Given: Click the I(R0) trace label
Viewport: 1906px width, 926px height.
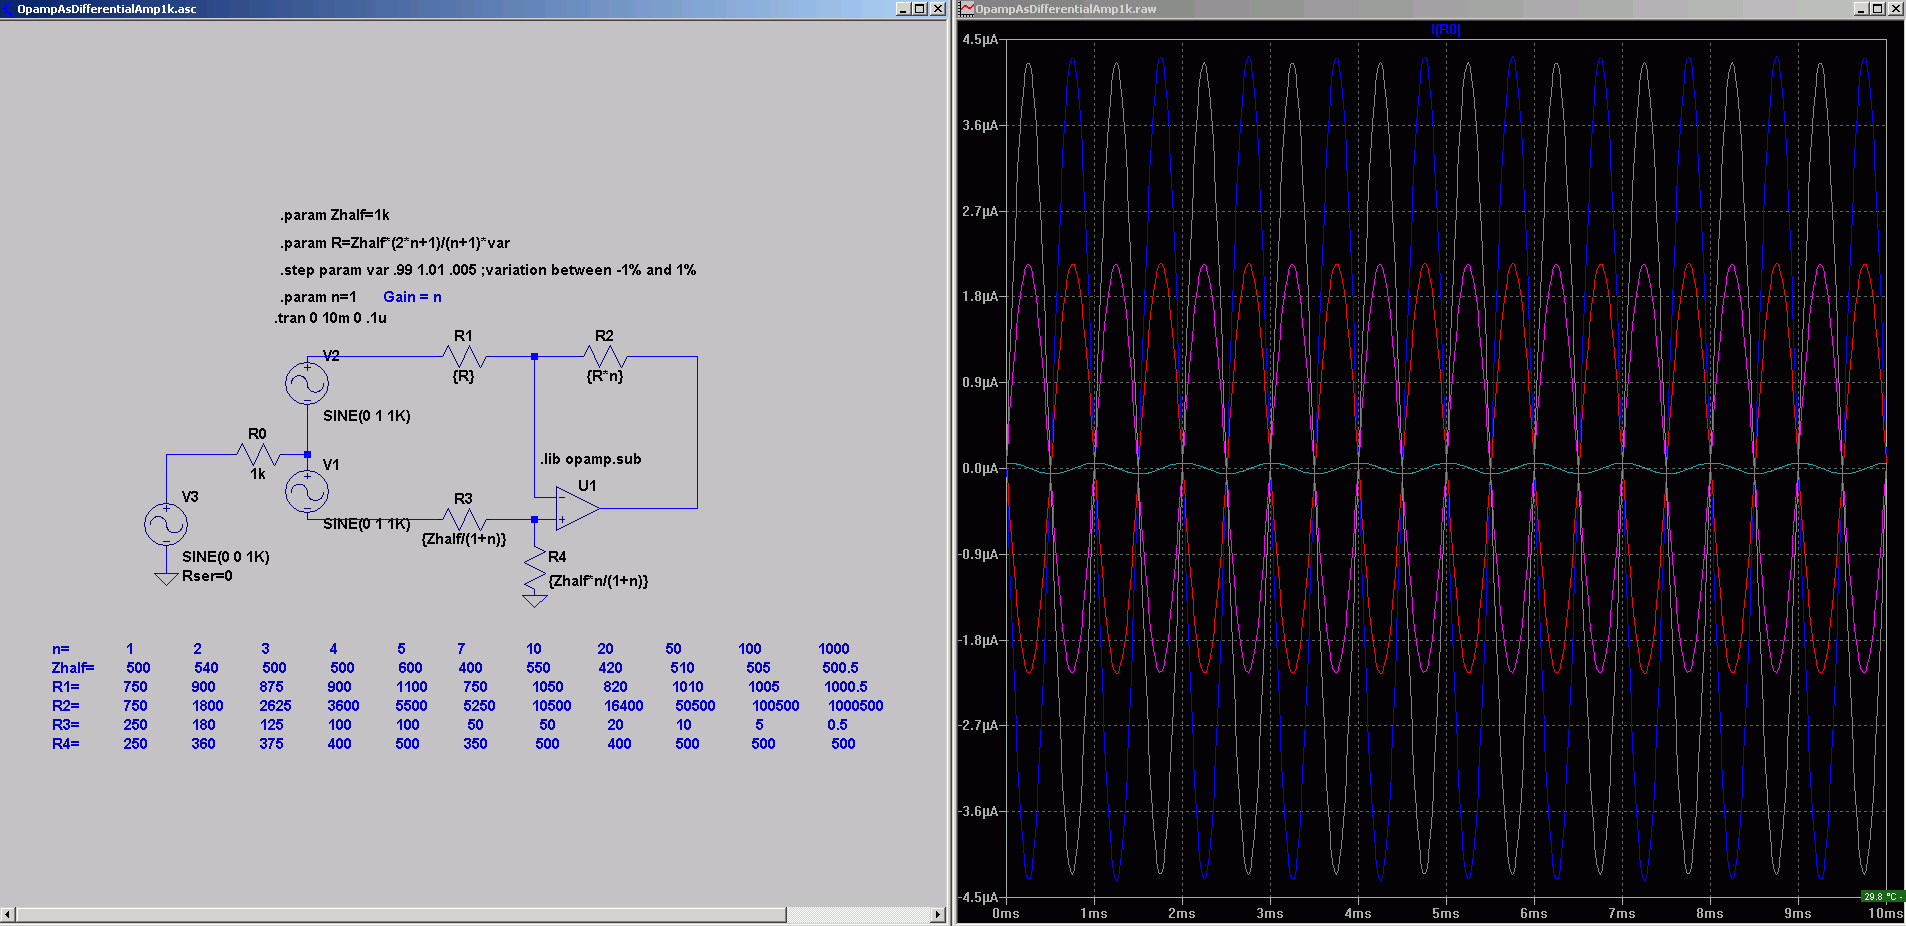Looking at the screenshot, I should point(1445,30).
